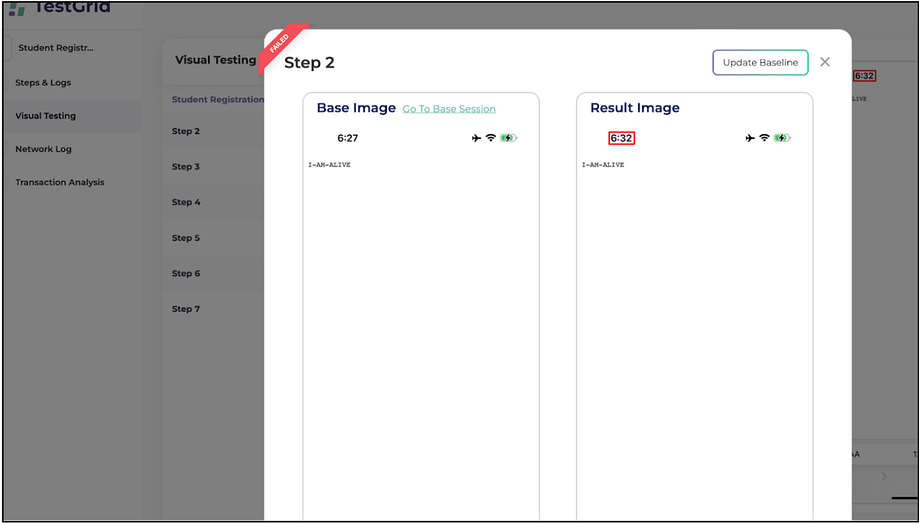Image resolution: width=919 pixels, height=524 pixels.
Task: Open Steps & Logs in the sidebar
Action: click(x=43, y=83)
